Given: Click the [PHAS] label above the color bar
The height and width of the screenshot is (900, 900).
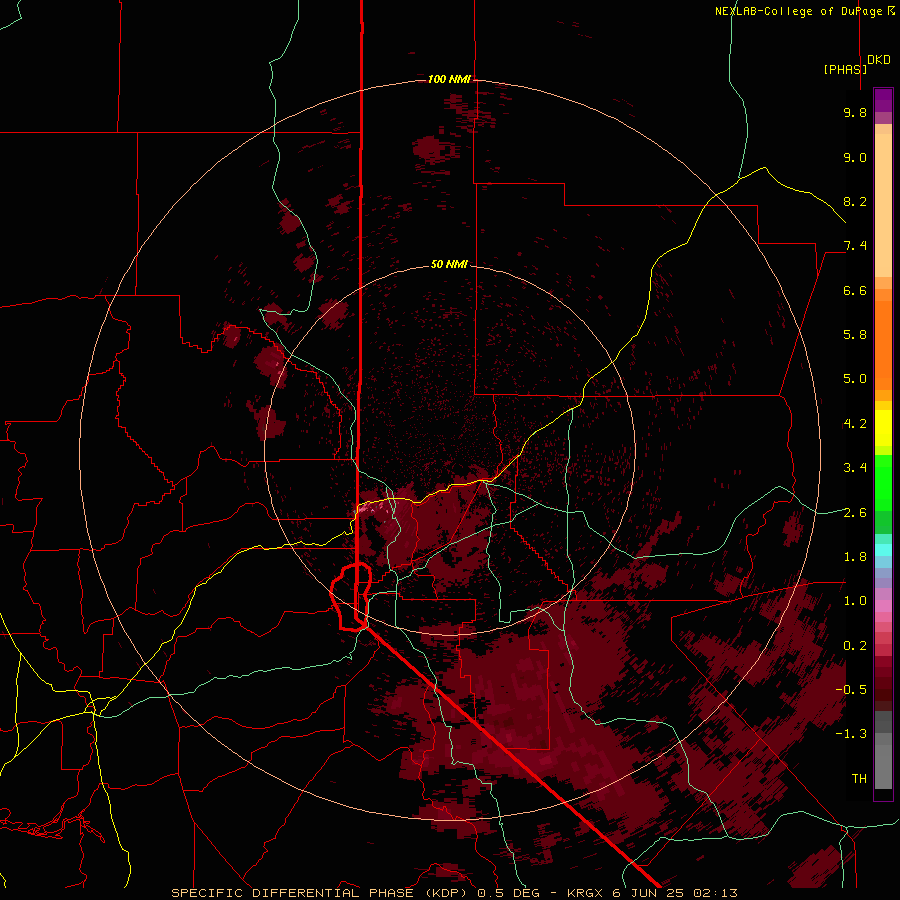Looking at the screenshot, I should [x=845, y=69].
